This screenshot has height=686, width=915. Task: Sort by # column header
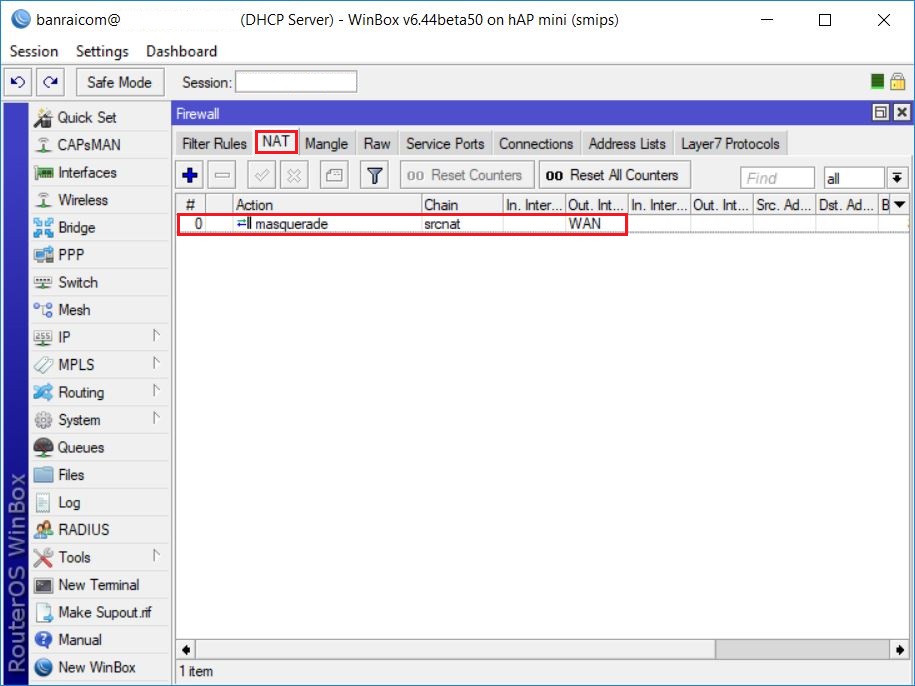[191, 205]
